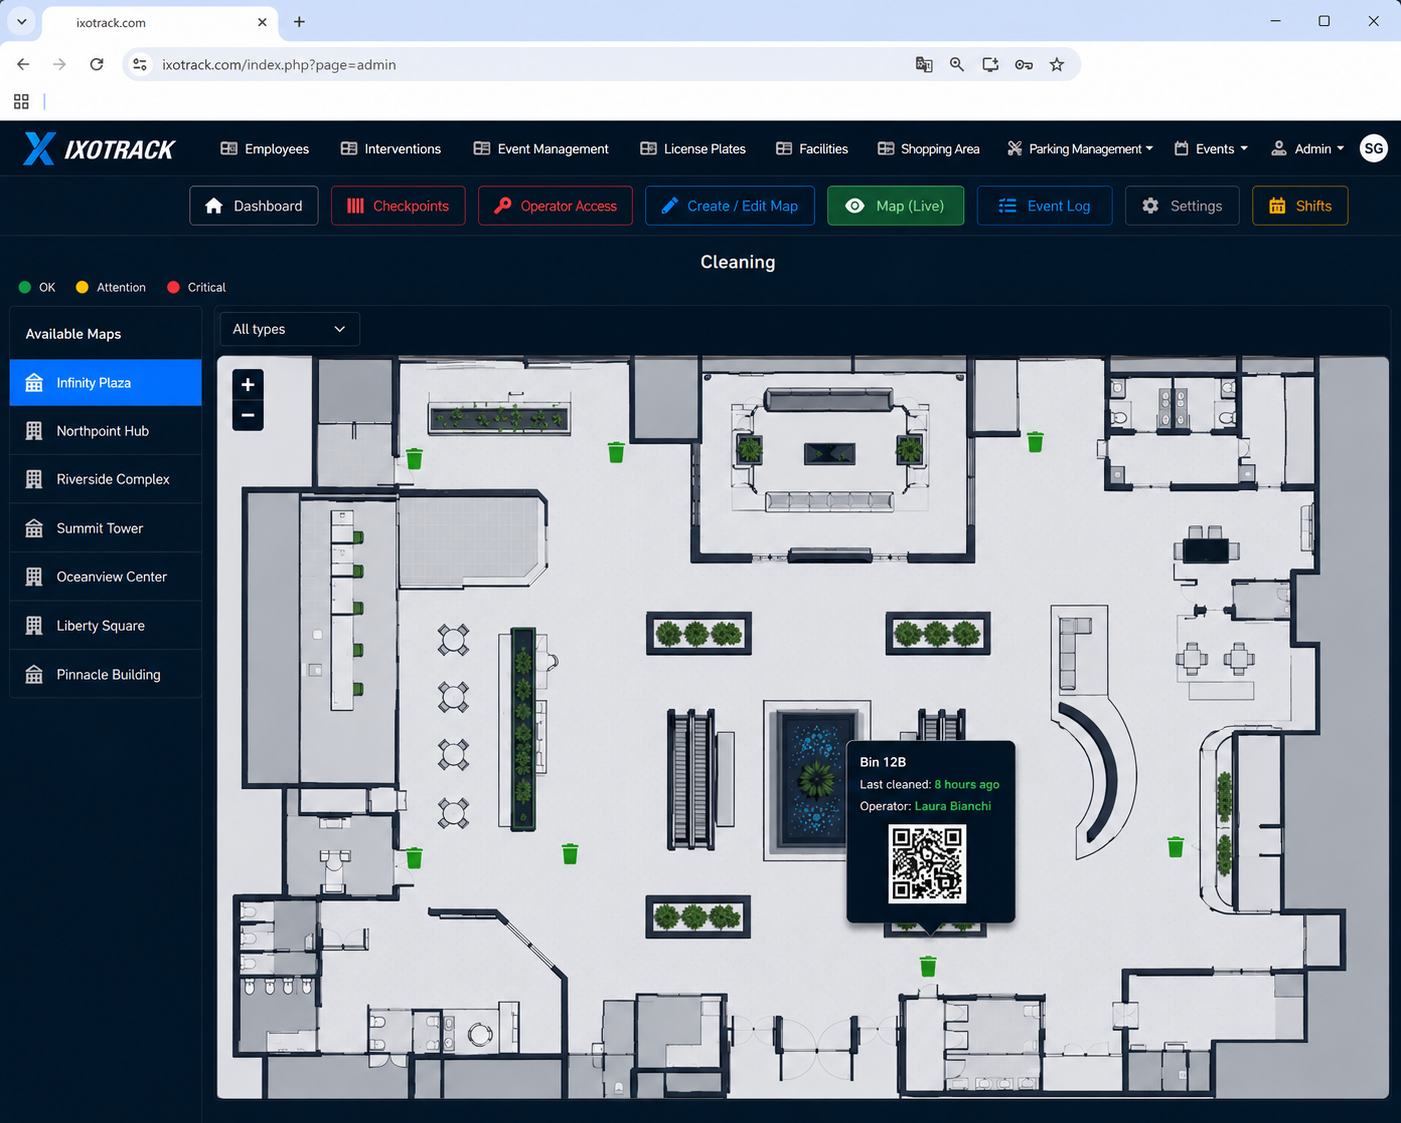This screenshot has height=1123, width=1401.
Task: Click the Available Maps header
Action: coord(73,334)
